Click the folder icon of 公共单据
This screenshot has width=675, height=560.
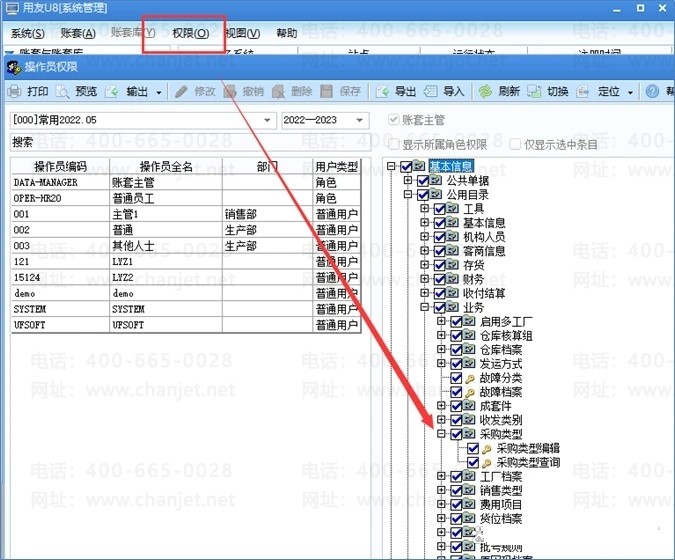point(436,180)
